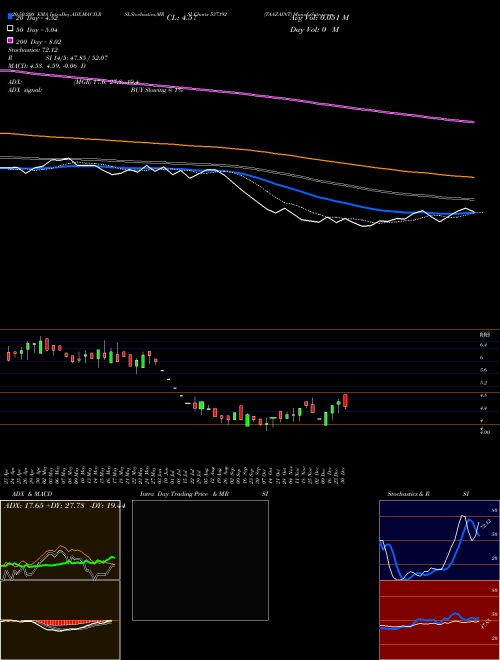Click the magenta 200 Day legend swatch
The image size is (500, 660).
pyautogui.click(x=10, y=40)
